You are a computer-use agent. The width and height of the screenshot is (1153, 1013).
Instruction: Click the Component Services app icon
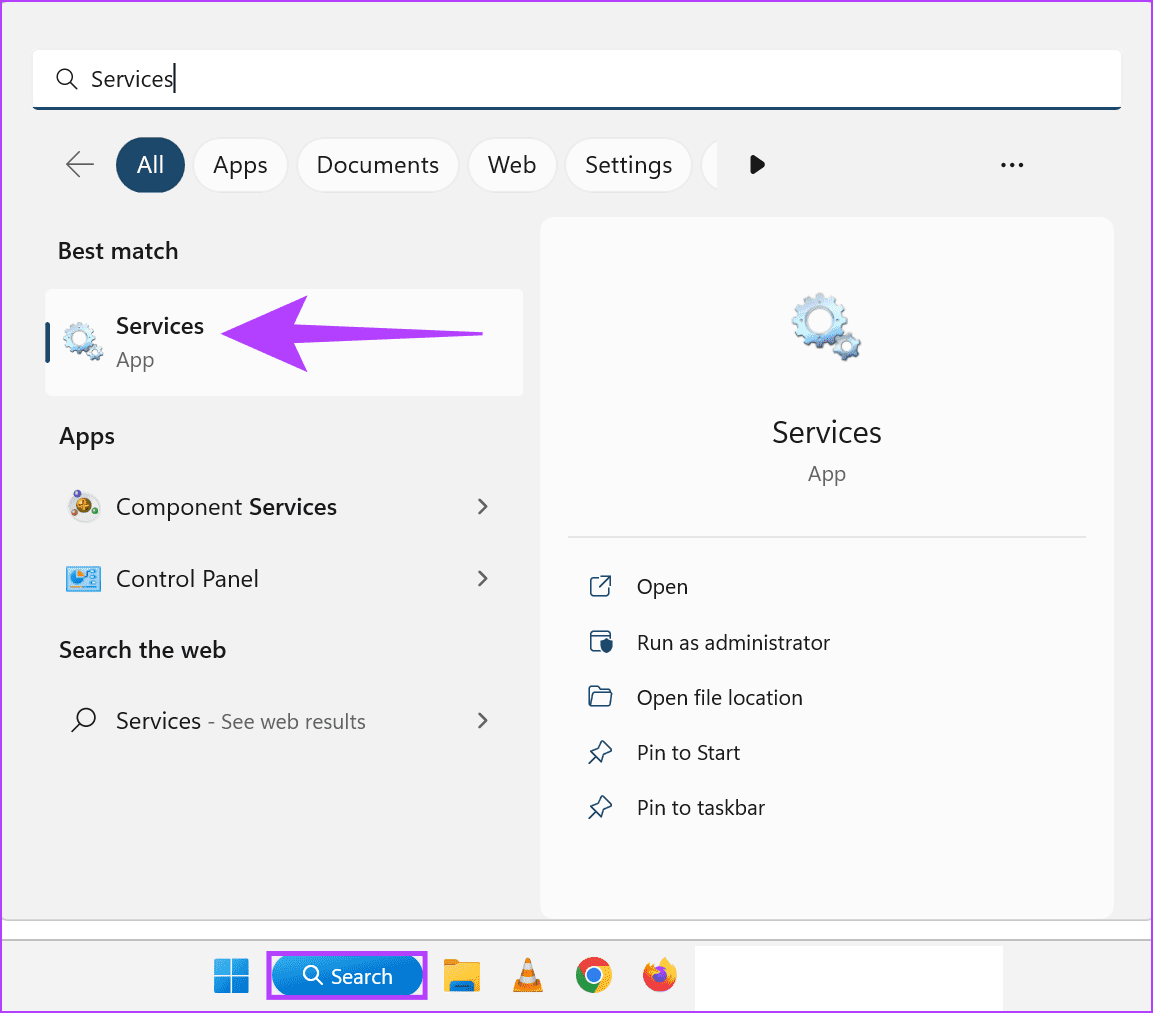pos(84,506)
